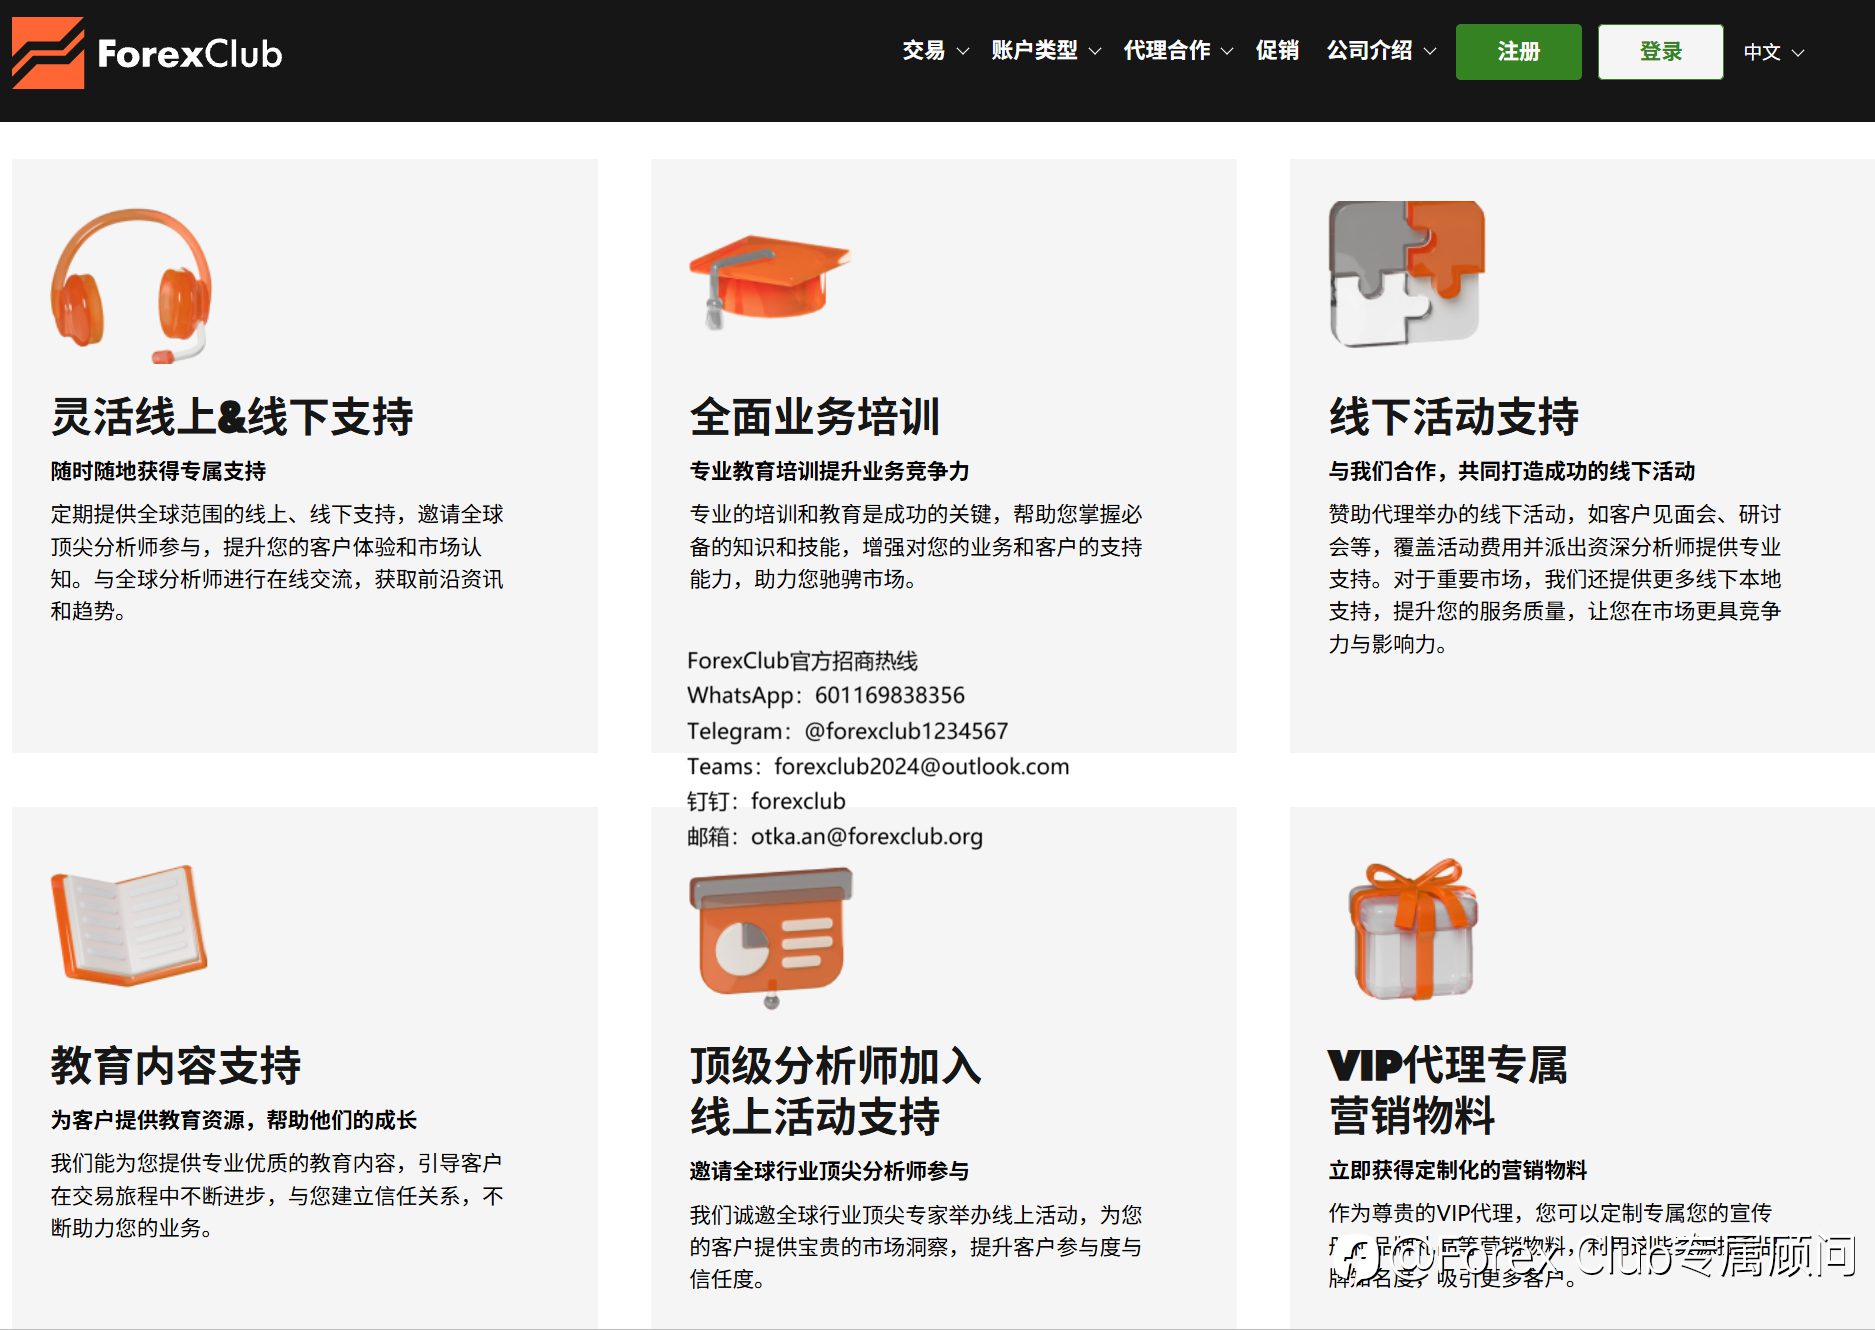1875x1330 pixels.
Task: Open the 交易 navigation menu
Action: pyautogui.click(x=924, y=50)
